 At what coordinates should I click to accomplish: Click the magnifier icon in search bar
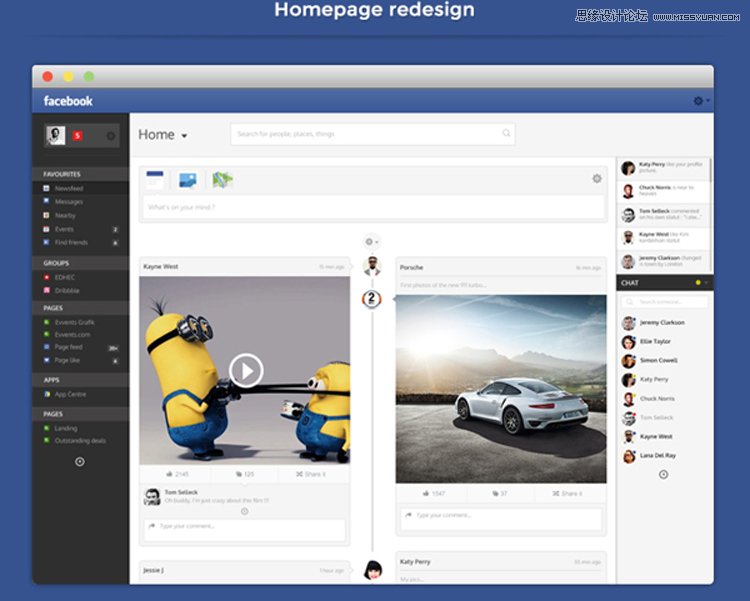pyautogui.click(x=506, y=133)
